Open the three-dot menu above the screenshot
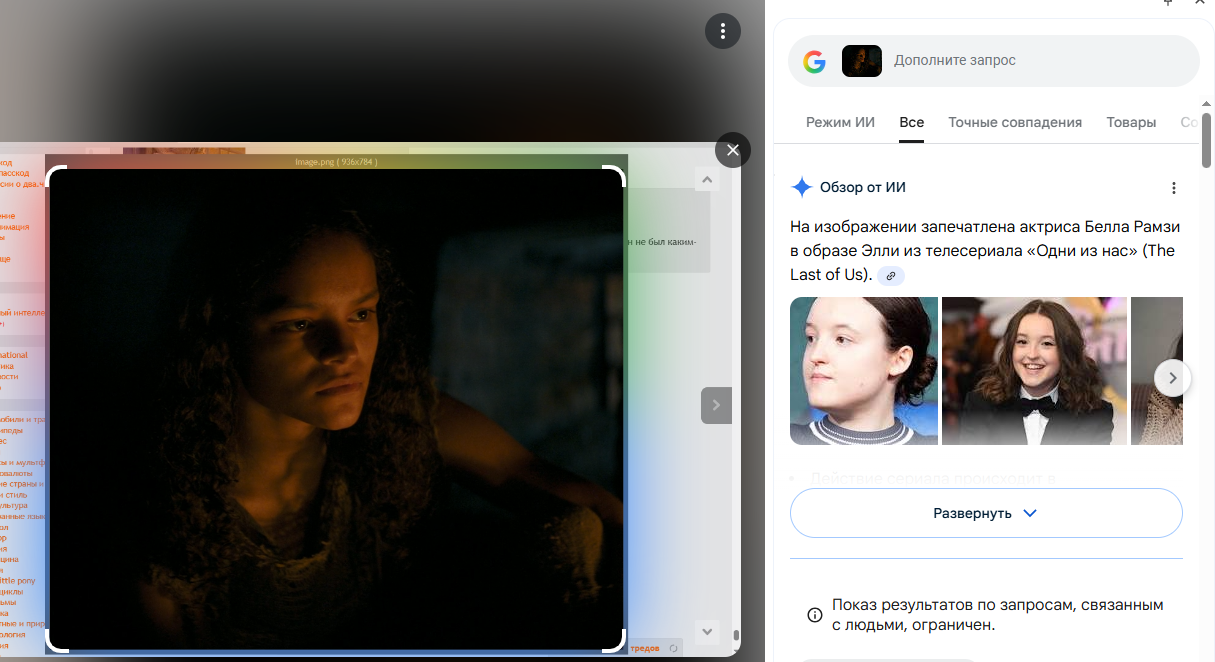Image resolution: width=1215 pixels, height=662 pixels. click(x=723, y=30)
